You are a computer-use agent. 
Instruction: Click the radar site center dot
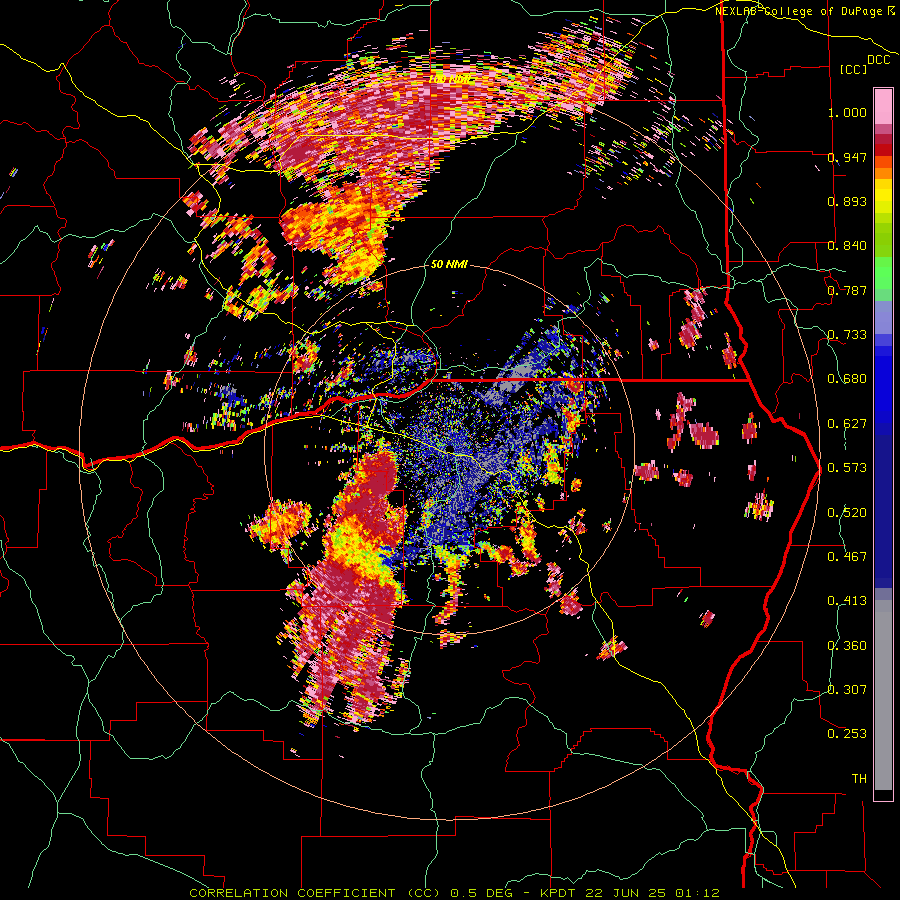pos(449,449)
